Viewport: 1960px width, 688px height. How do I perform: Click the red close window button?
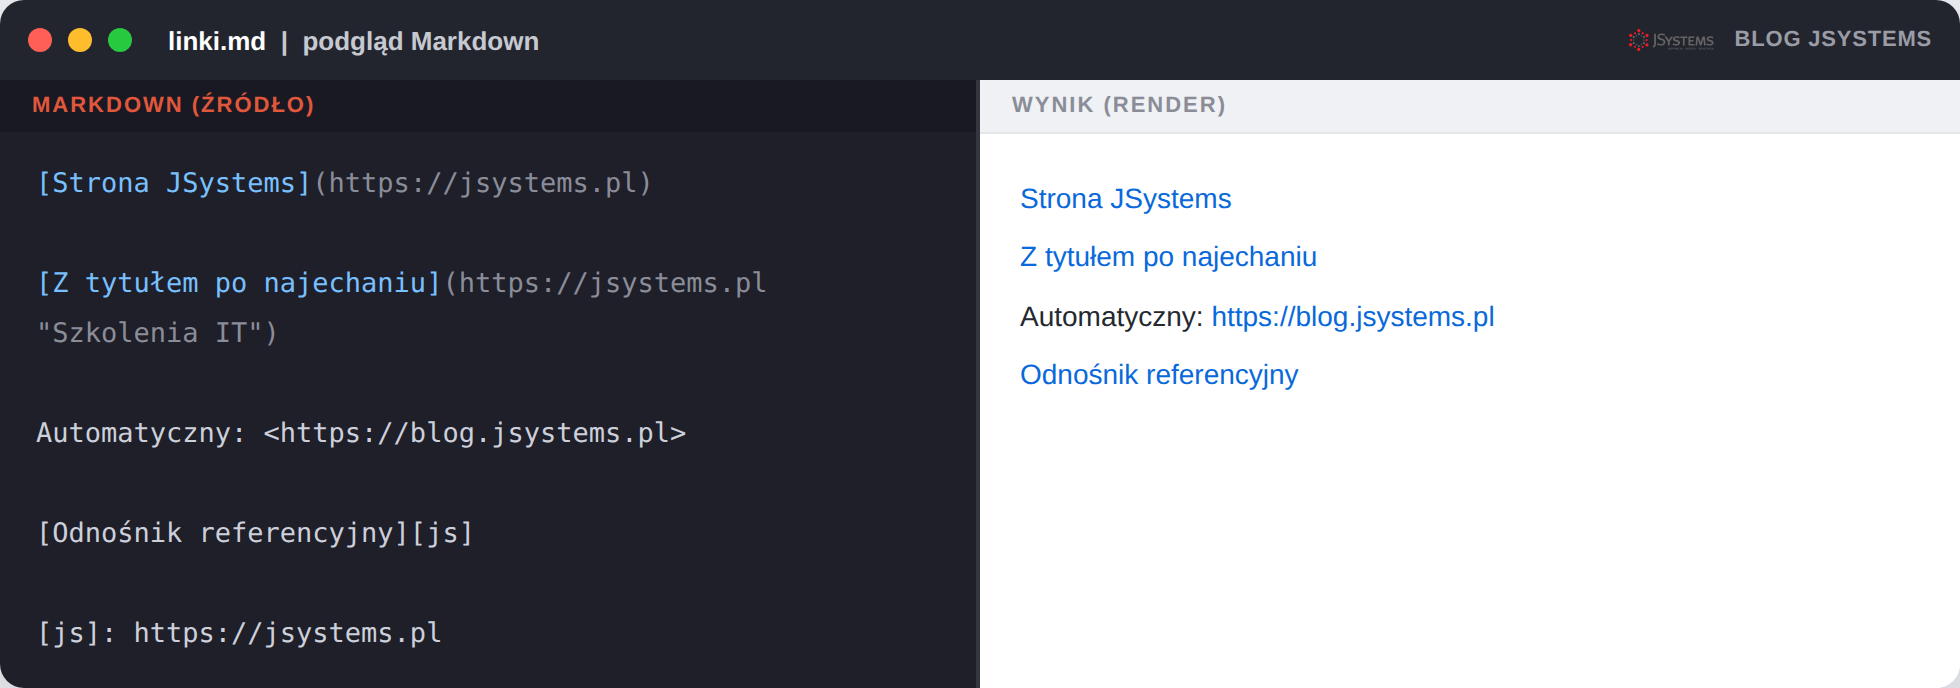click(x=40, y=40)
